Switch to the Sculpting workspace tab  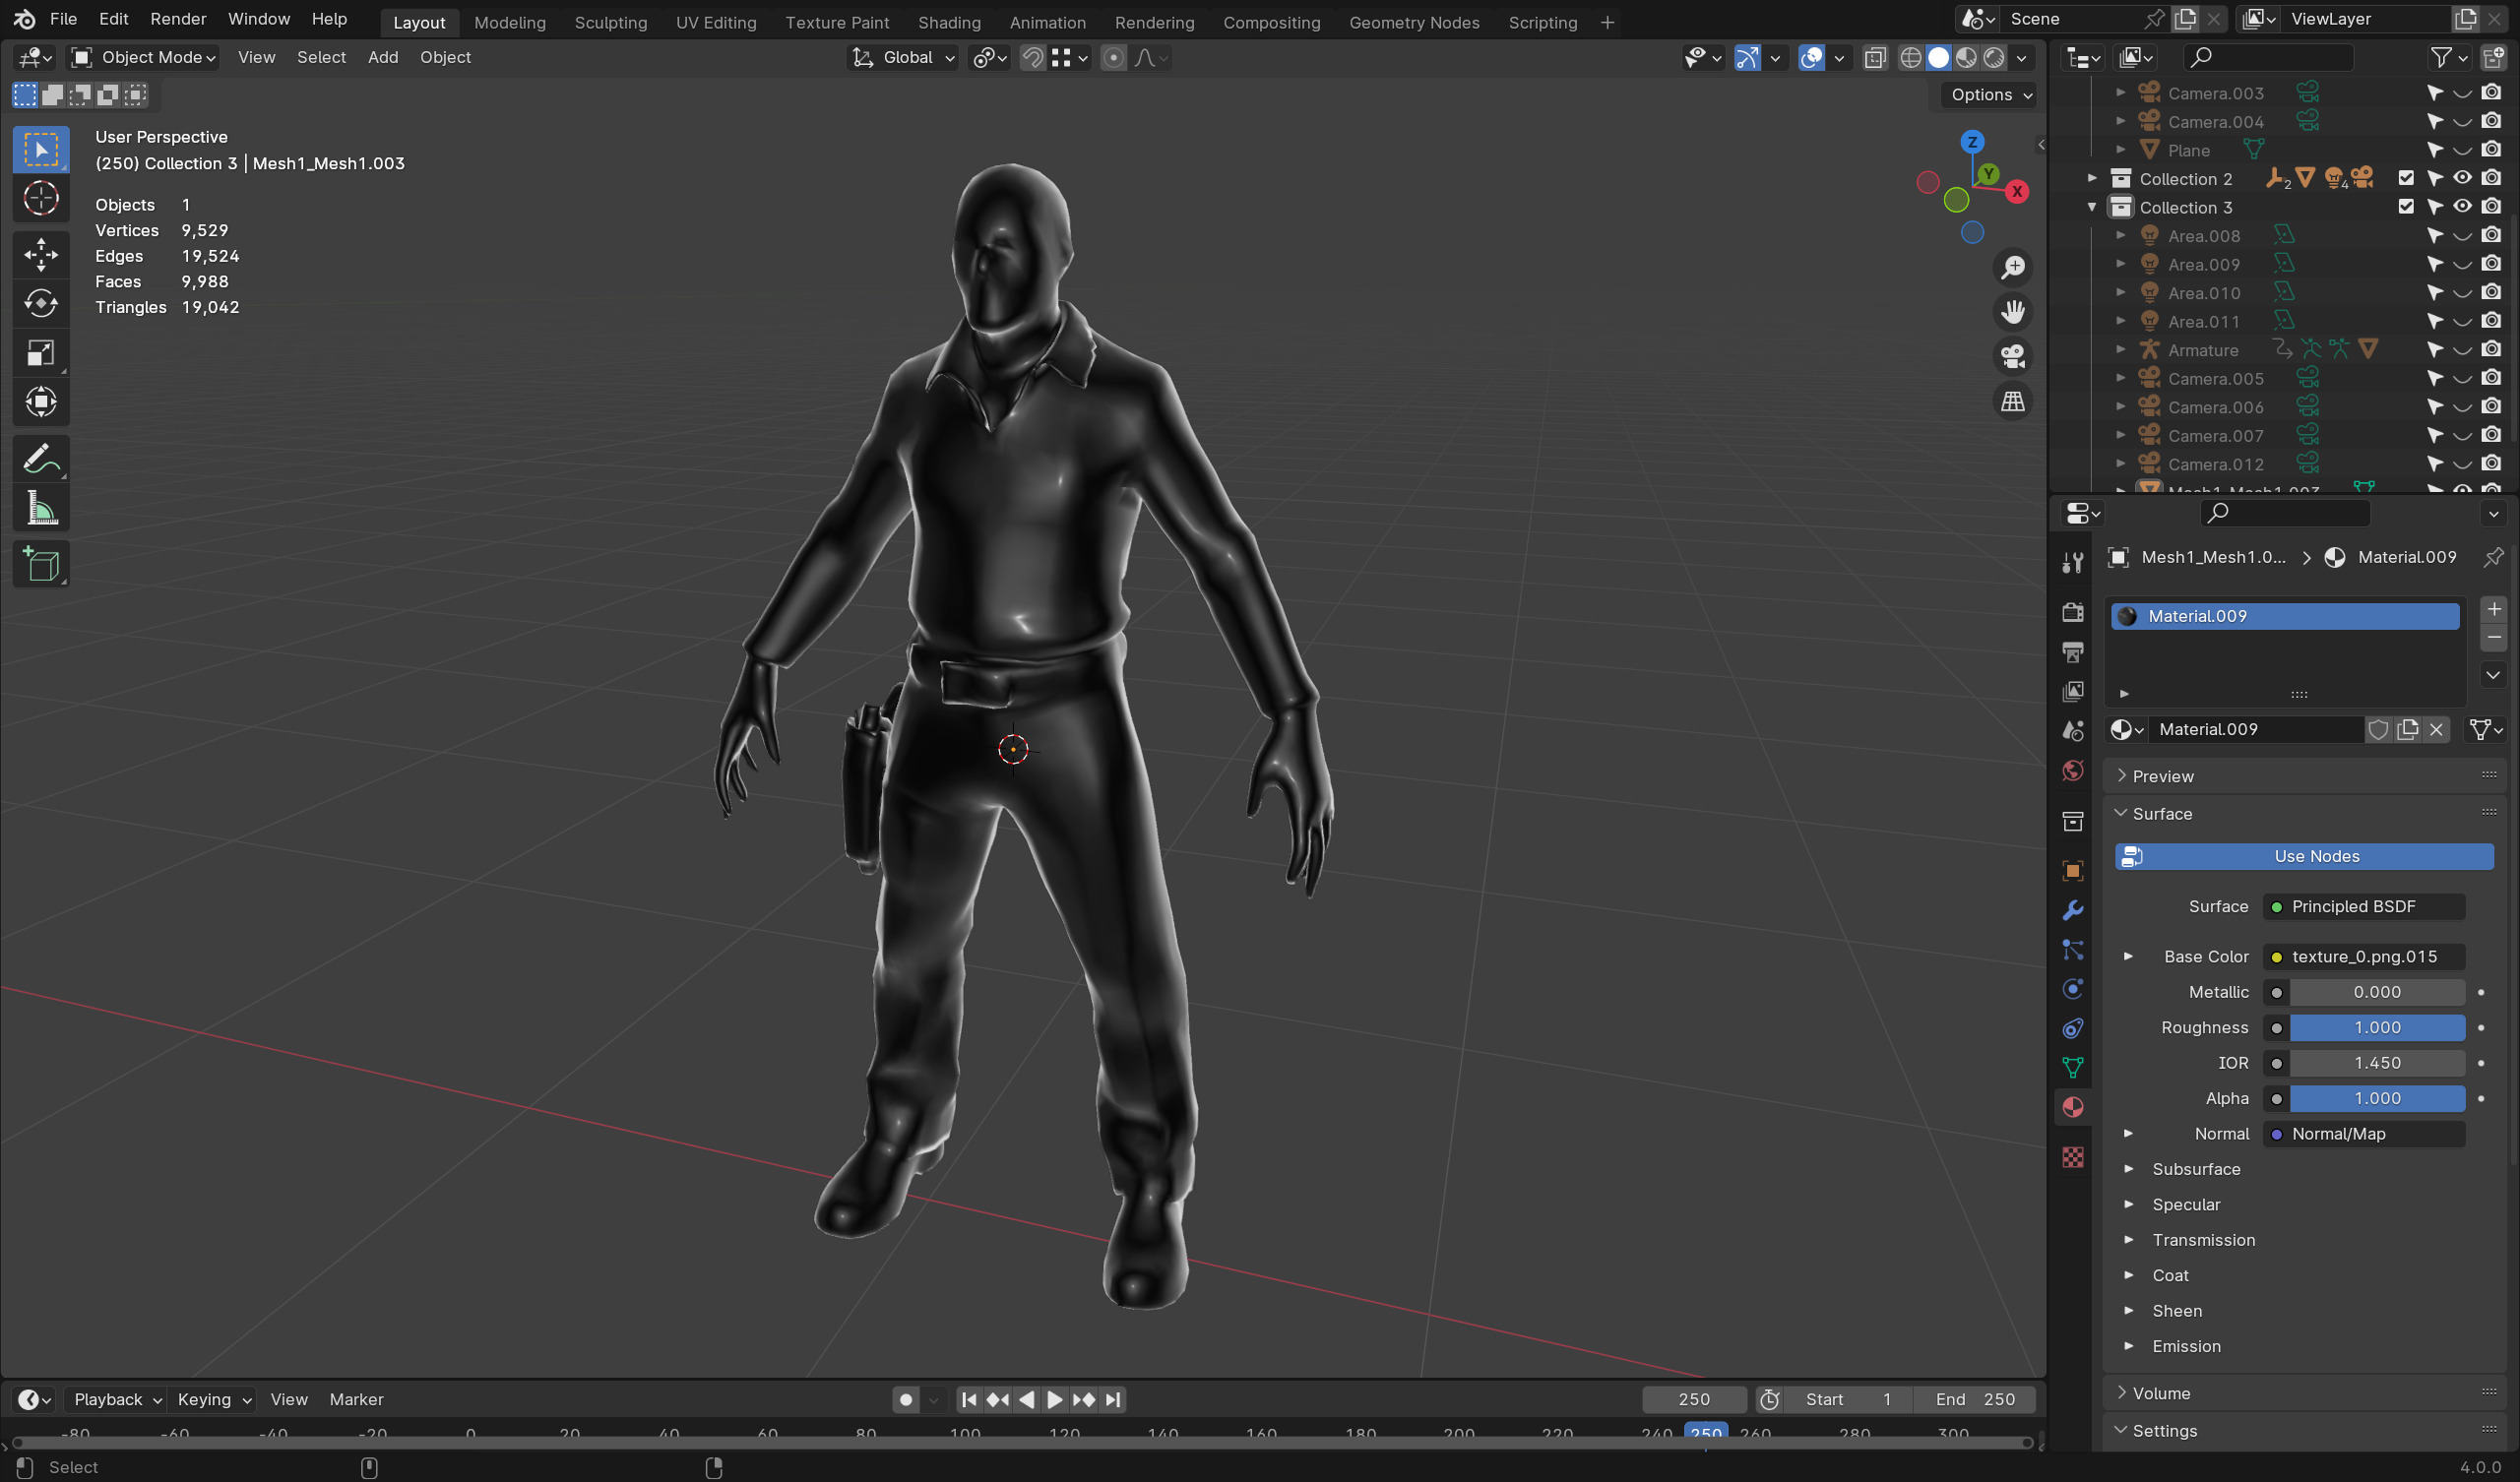click(x=610, y=22)
